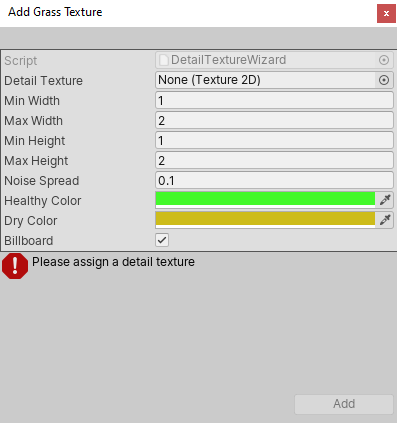
Task: Open the green Healthy Color swatch
Action: pos(265,200)
